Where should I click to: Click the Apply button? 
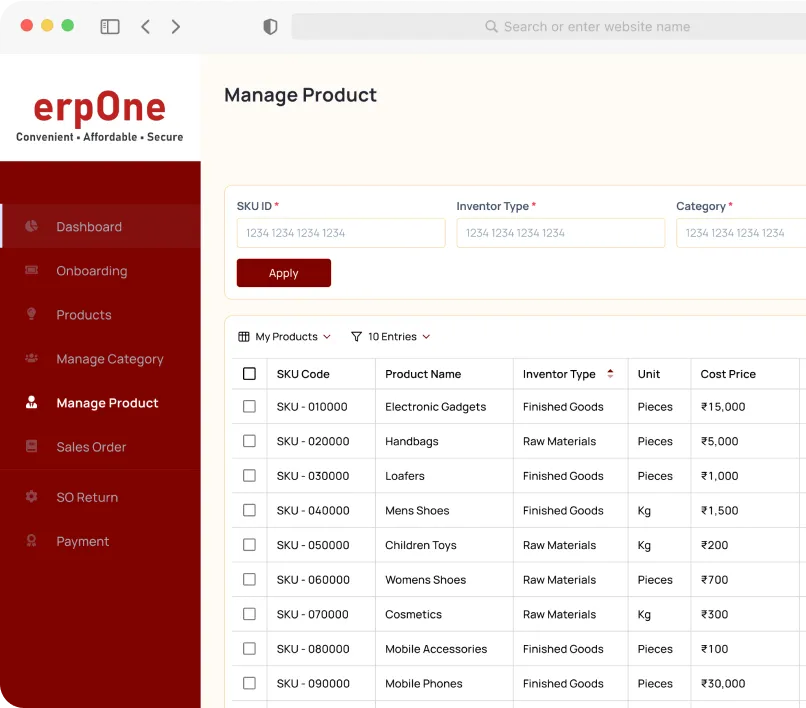pyautogui.click(x=284, y=273)
